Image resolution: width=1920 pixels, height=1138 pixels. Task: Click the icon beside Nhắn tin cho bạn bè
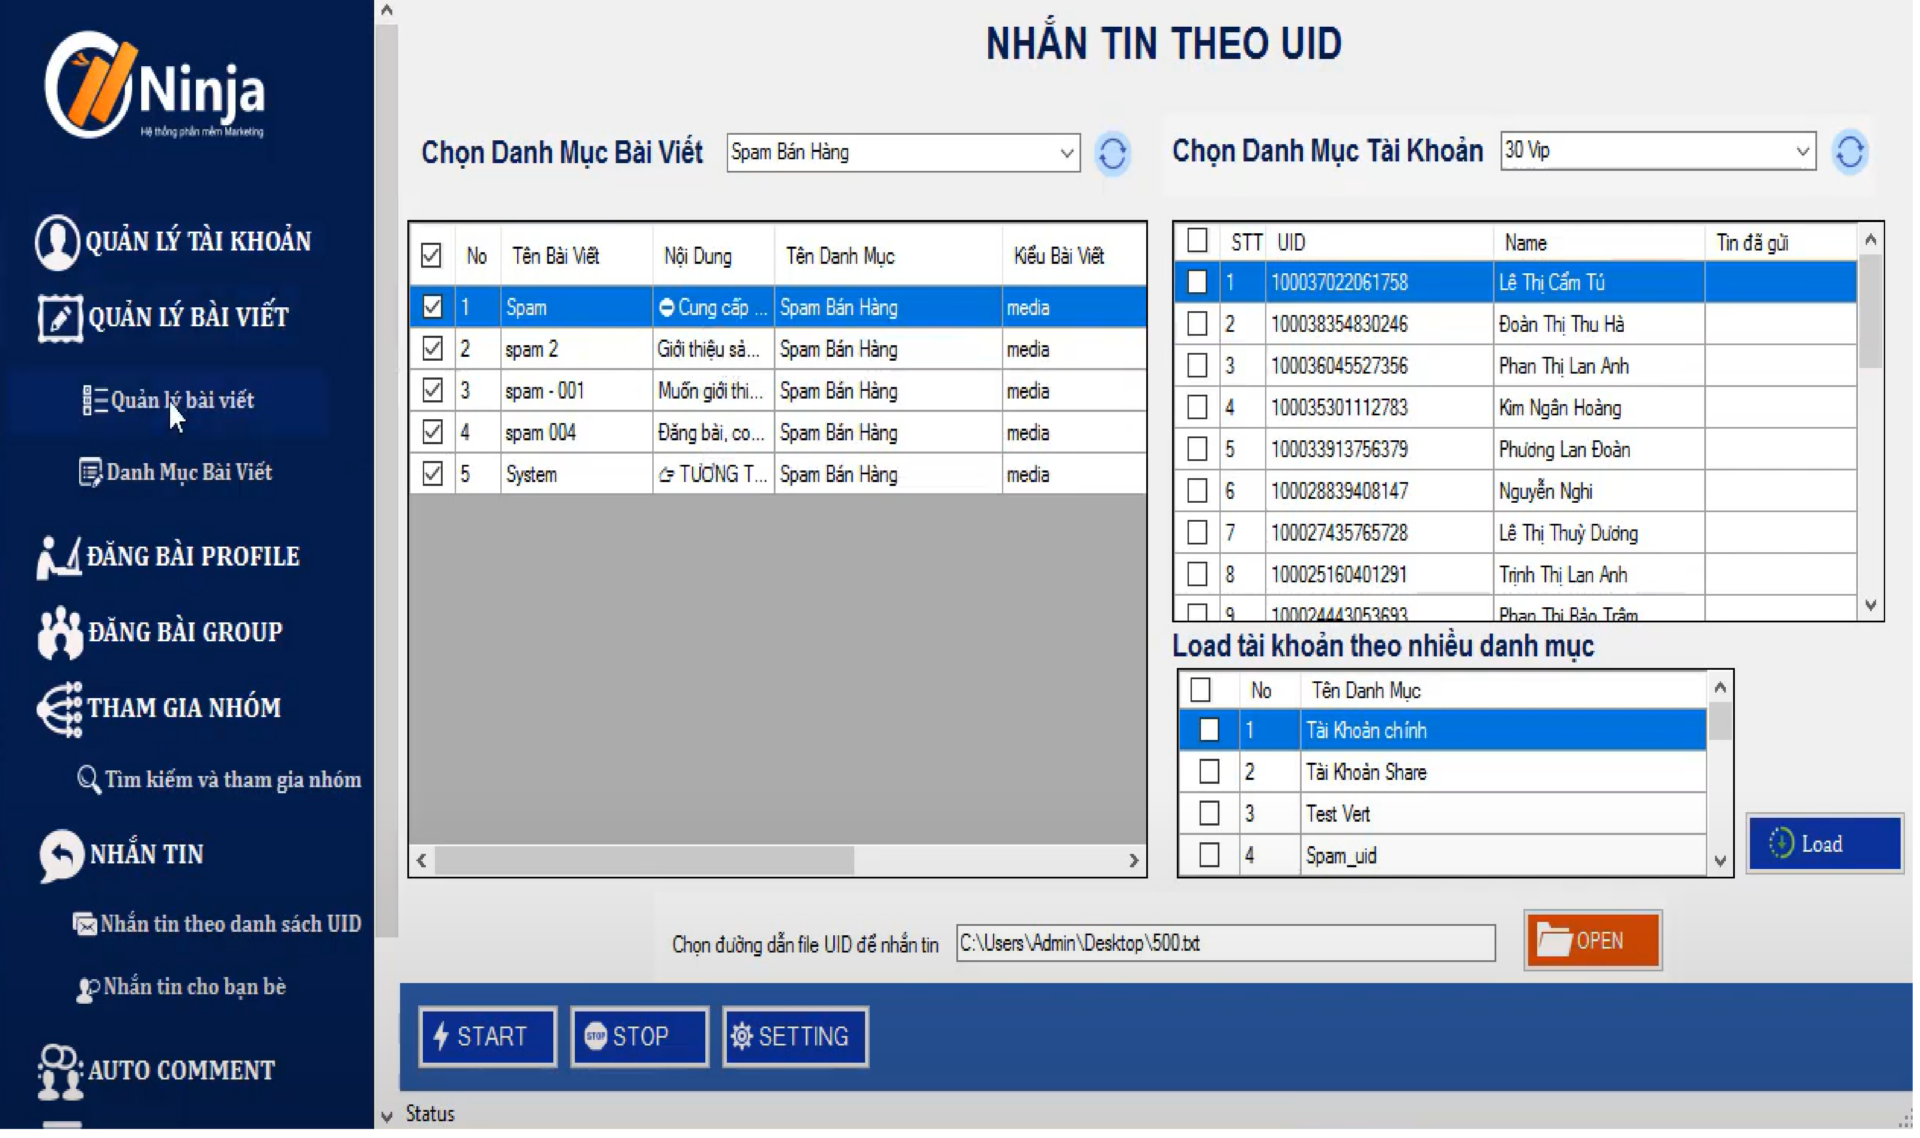point(88,990)
